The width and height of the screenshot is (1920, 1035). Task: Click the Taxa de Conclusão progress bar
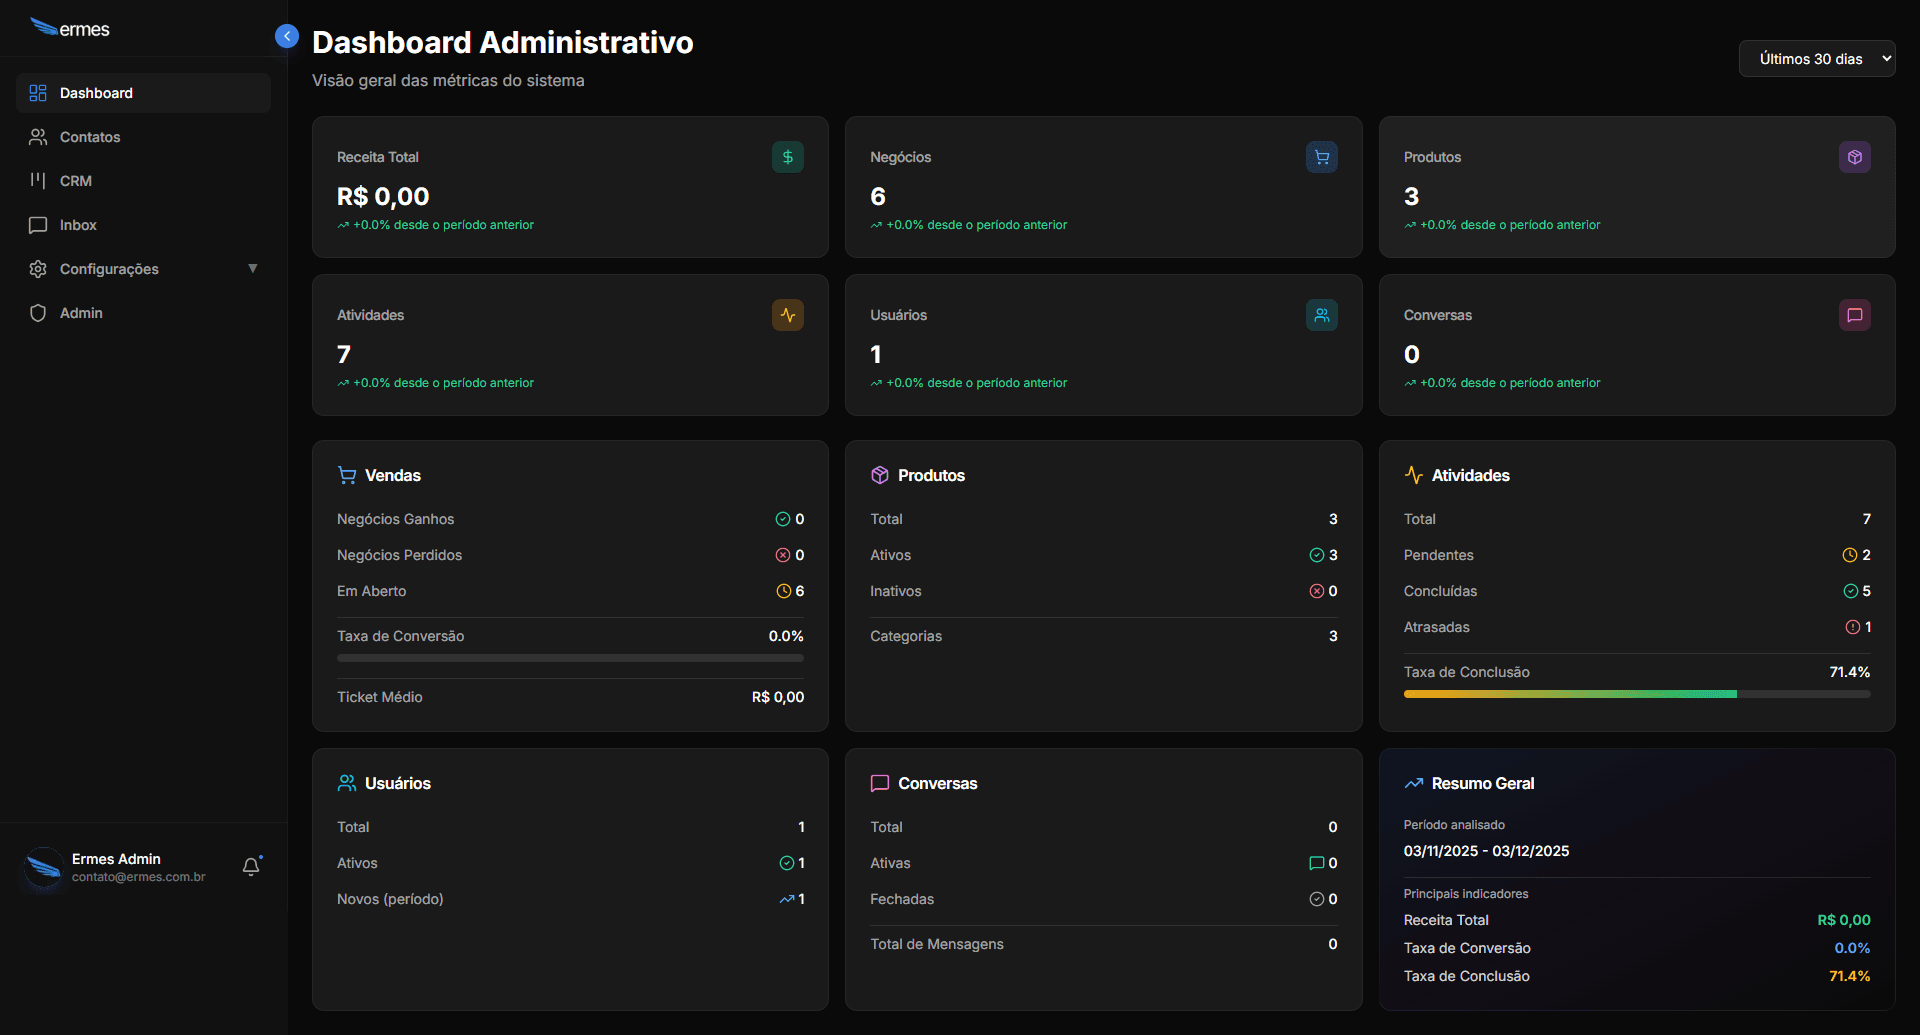click(1637, 693)
